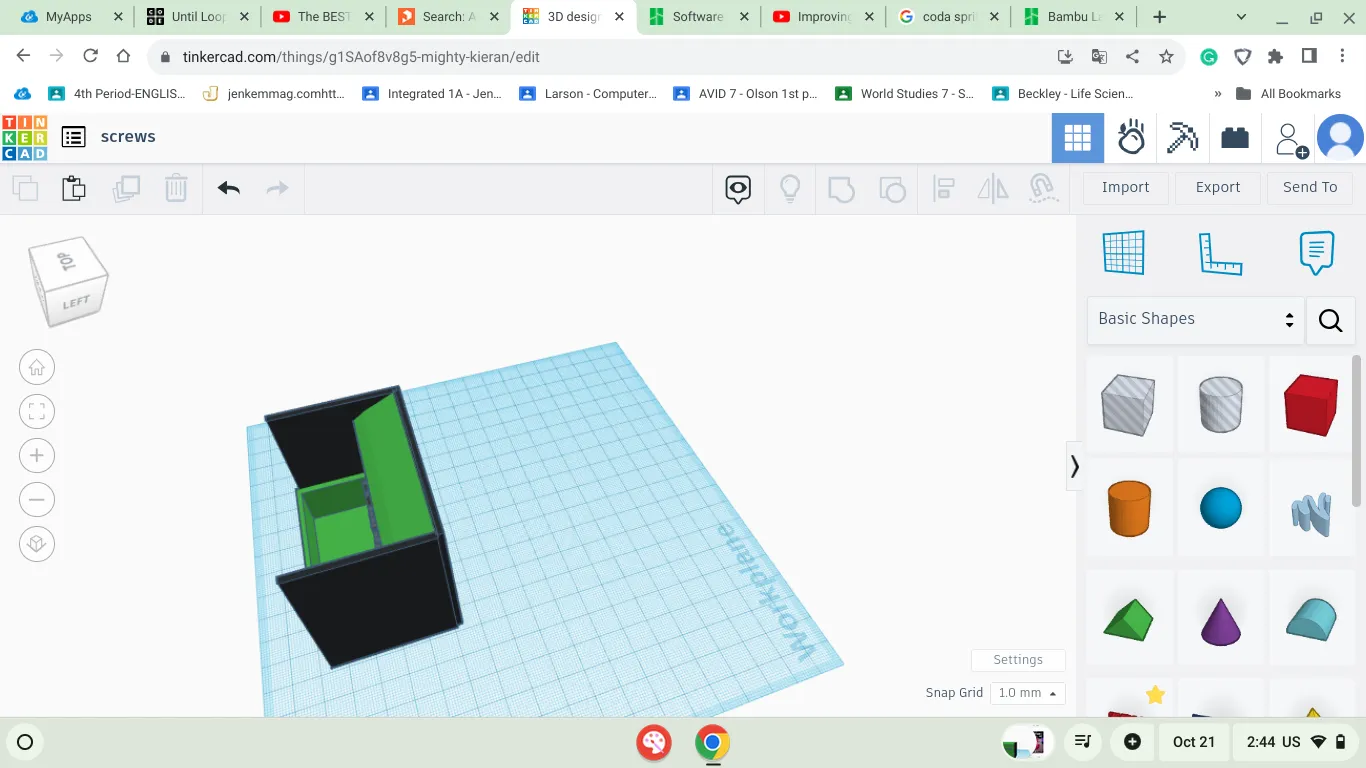Image resolution: width=1366 pixels, height=768 pixels.
Task: Switch to the Software browser tab
Action: click(698, 17)
